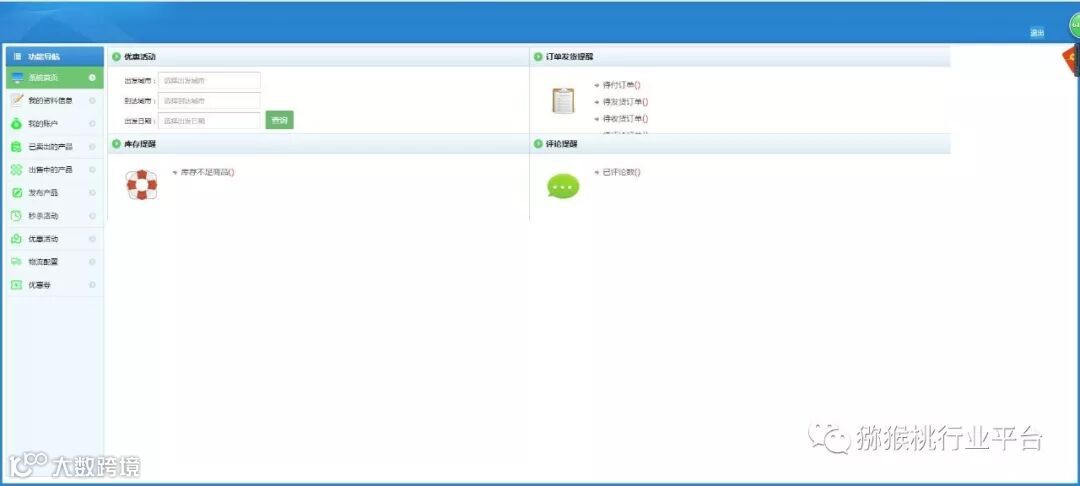Focus the 出发城市 input field
1080x486 pixels.
pos(209,81)
